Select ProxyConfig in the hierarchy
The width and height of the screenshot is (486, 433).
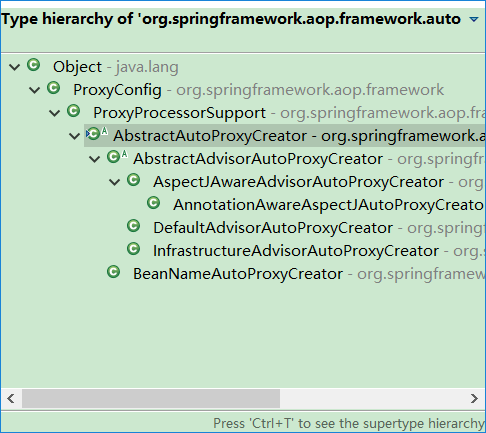click(117, 90)
